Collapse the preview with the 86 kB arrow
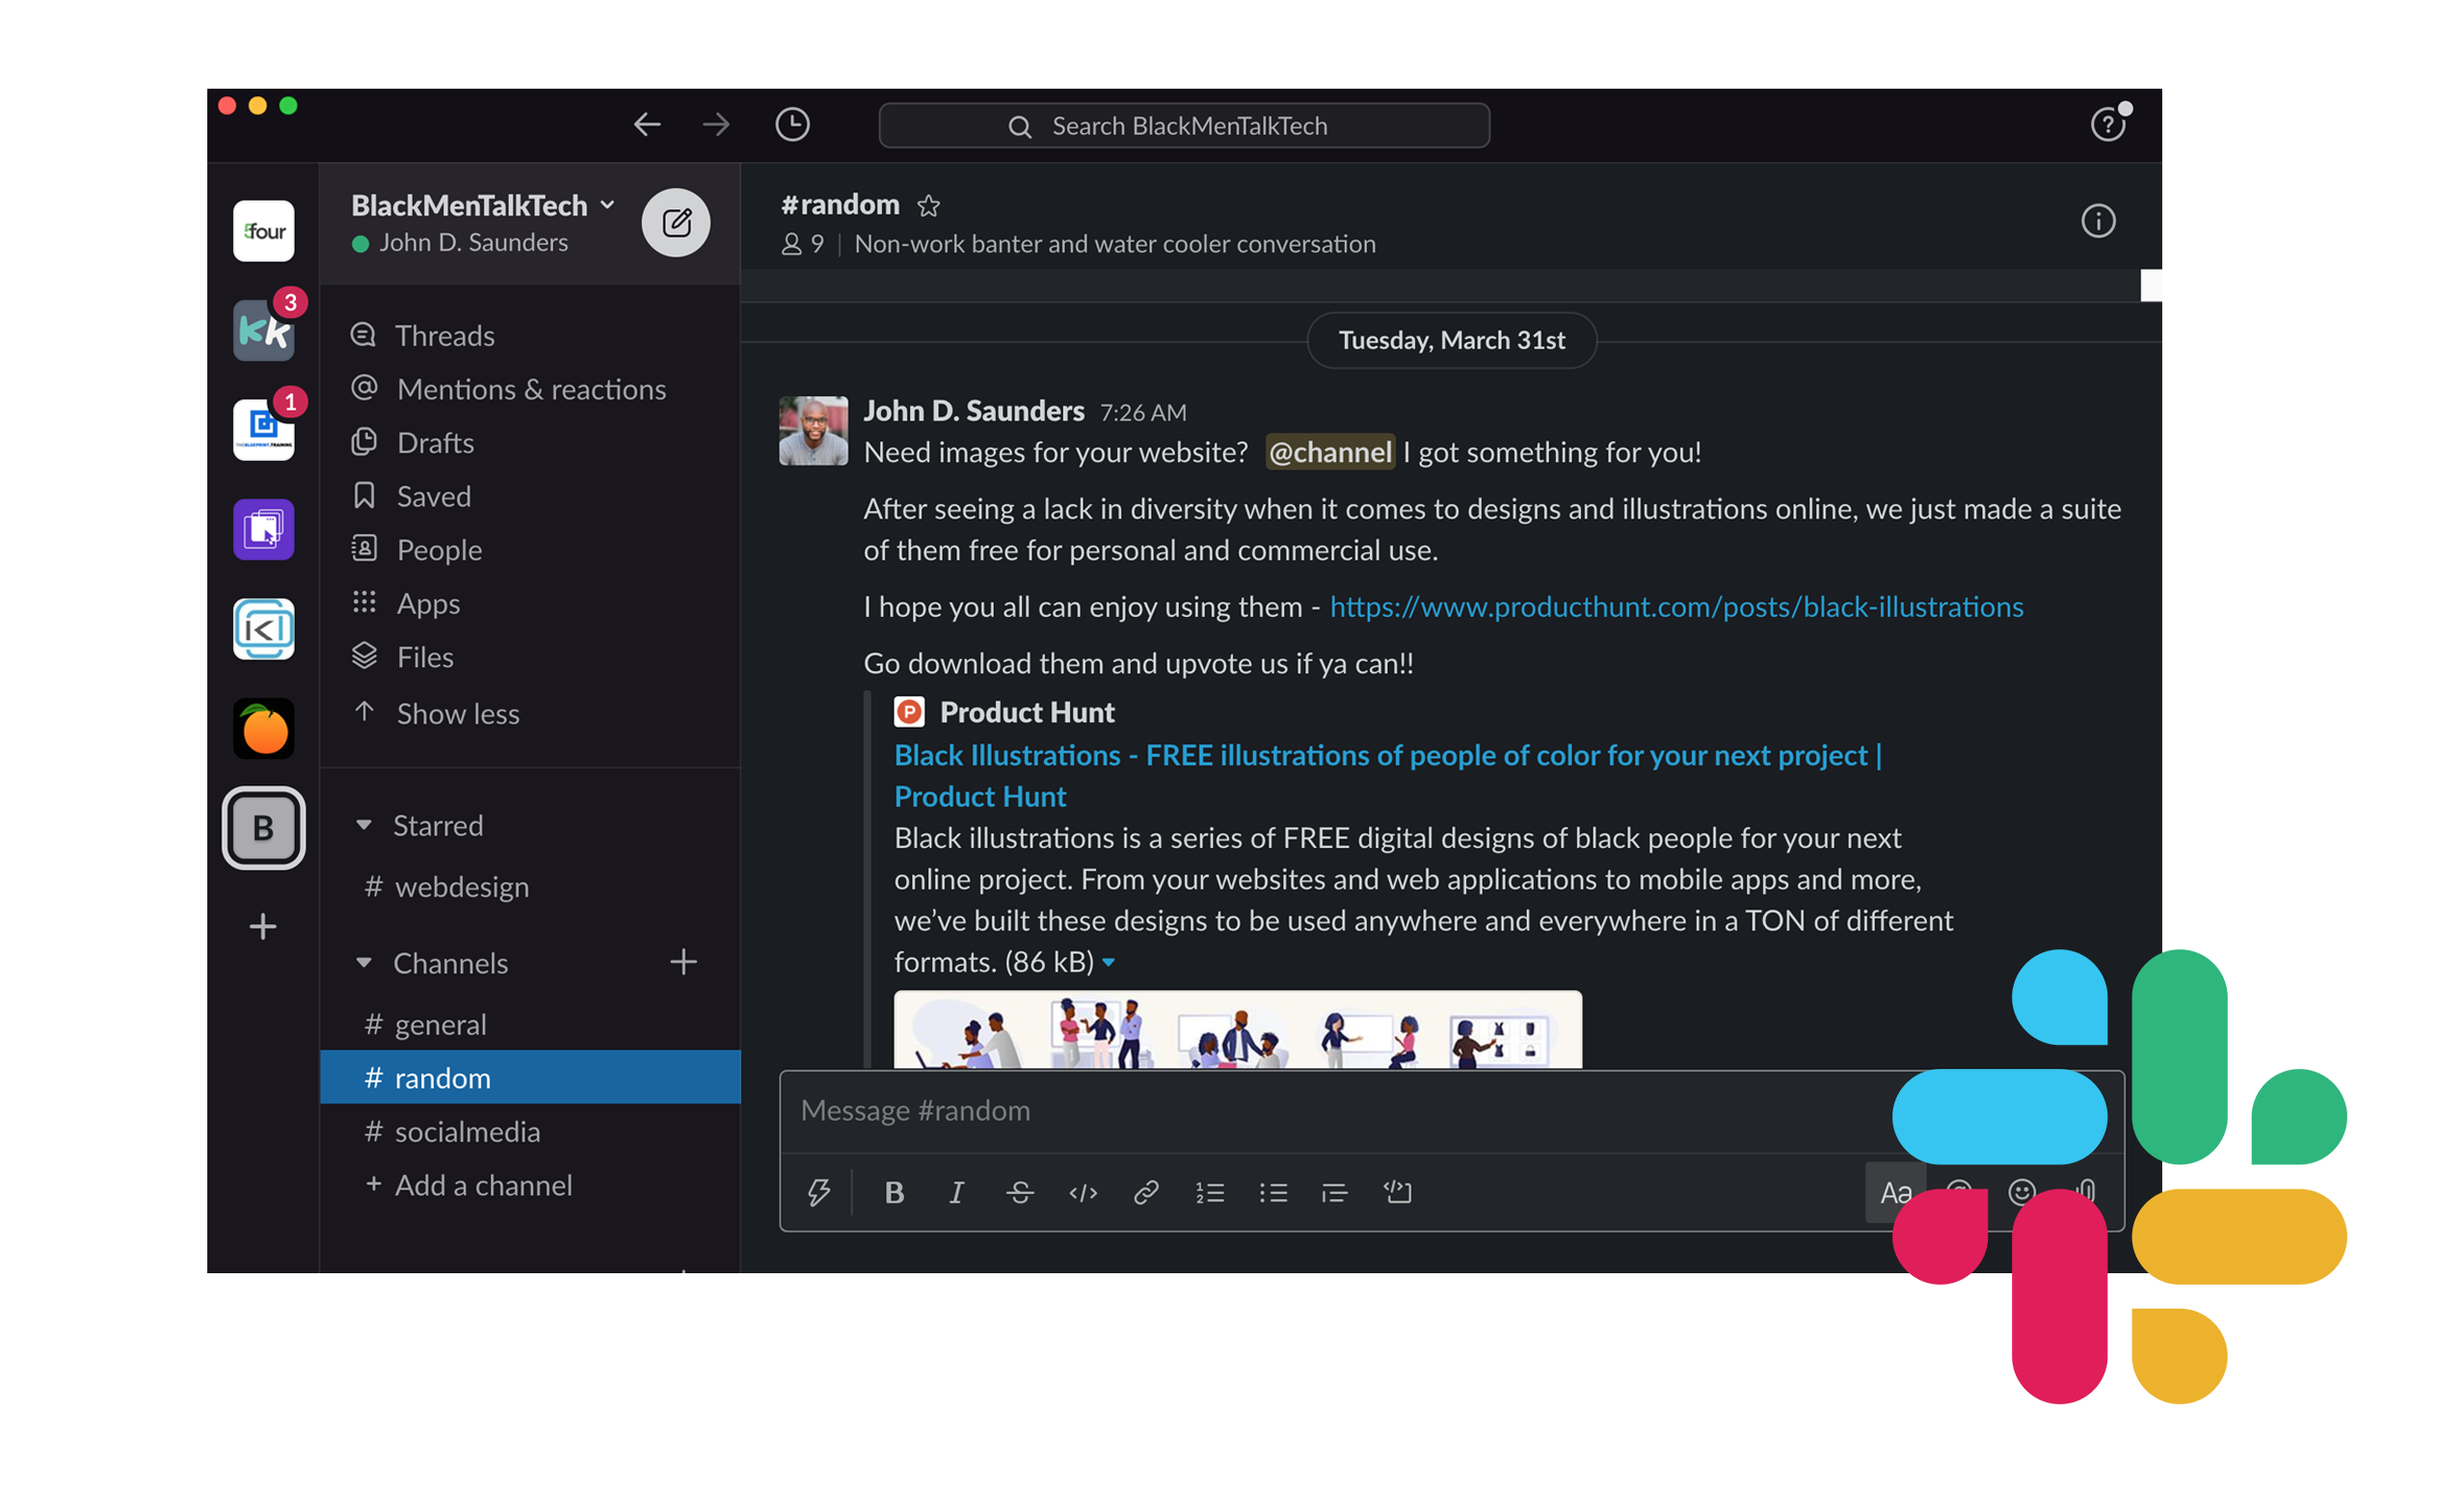The height and width of the screenshot is (1492, 2464). 1108,963
